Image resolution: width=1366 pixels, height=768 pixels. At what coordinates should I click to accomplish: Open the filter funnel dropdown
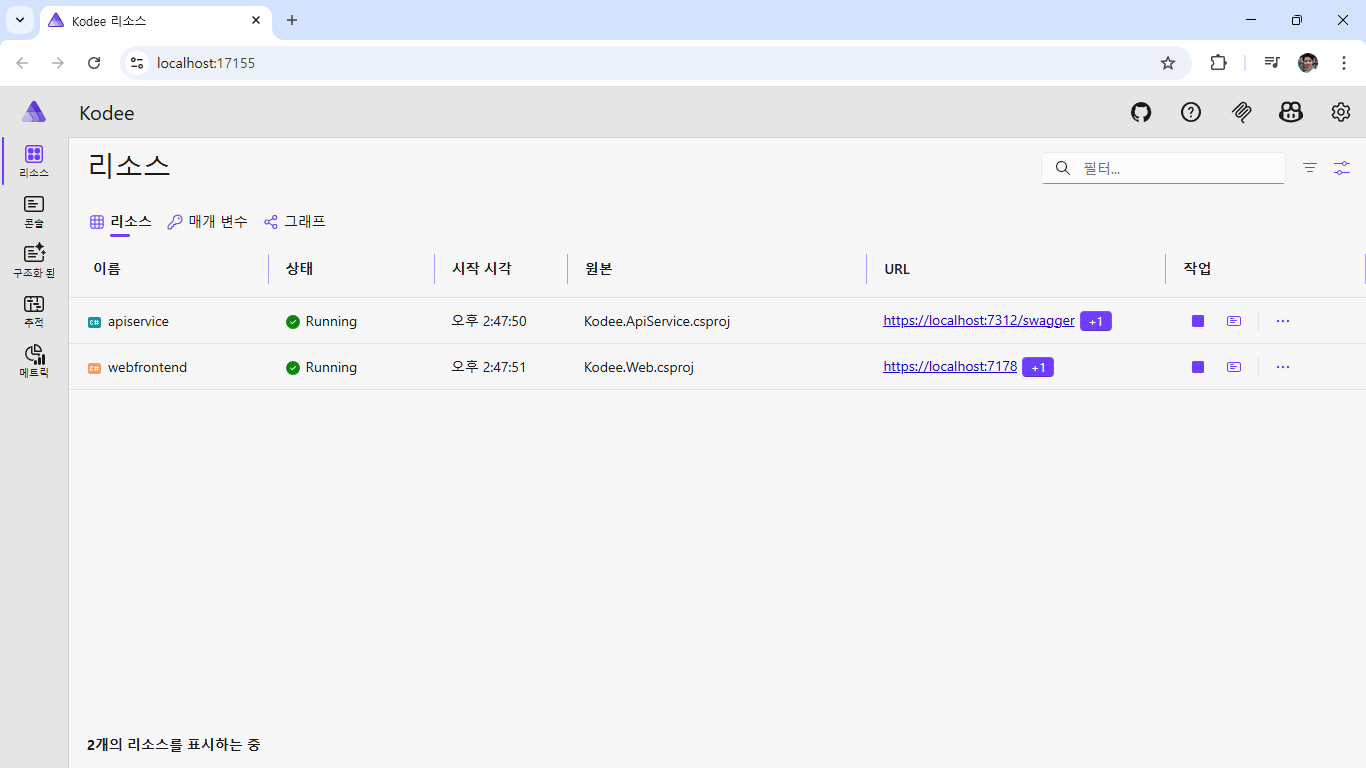(x=1310, y=168)
